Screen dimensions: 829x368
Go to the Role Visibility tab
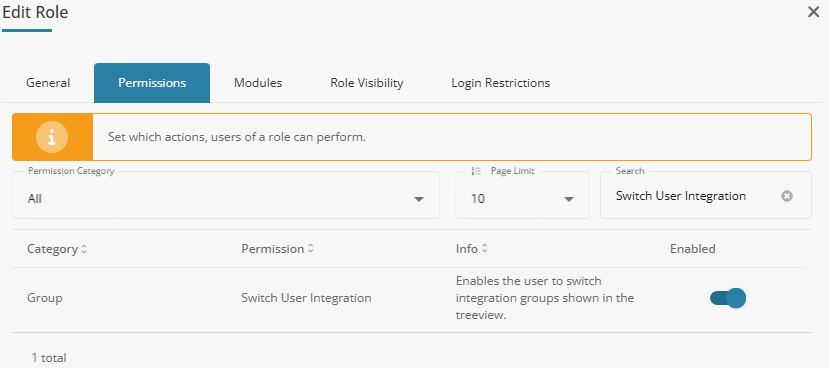pos(367,83)
